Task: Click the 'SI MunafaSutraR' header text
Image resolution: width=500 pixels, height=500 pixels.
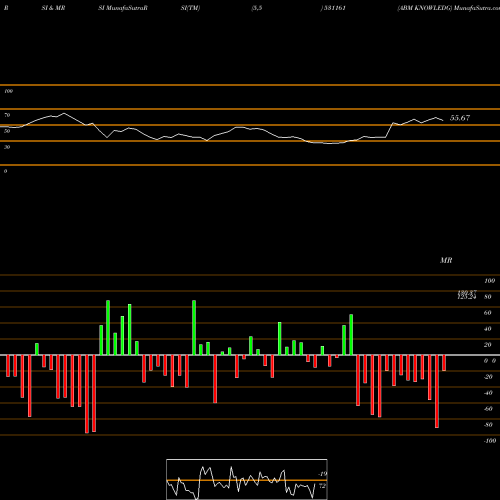Action: click(x=123, y=8)
